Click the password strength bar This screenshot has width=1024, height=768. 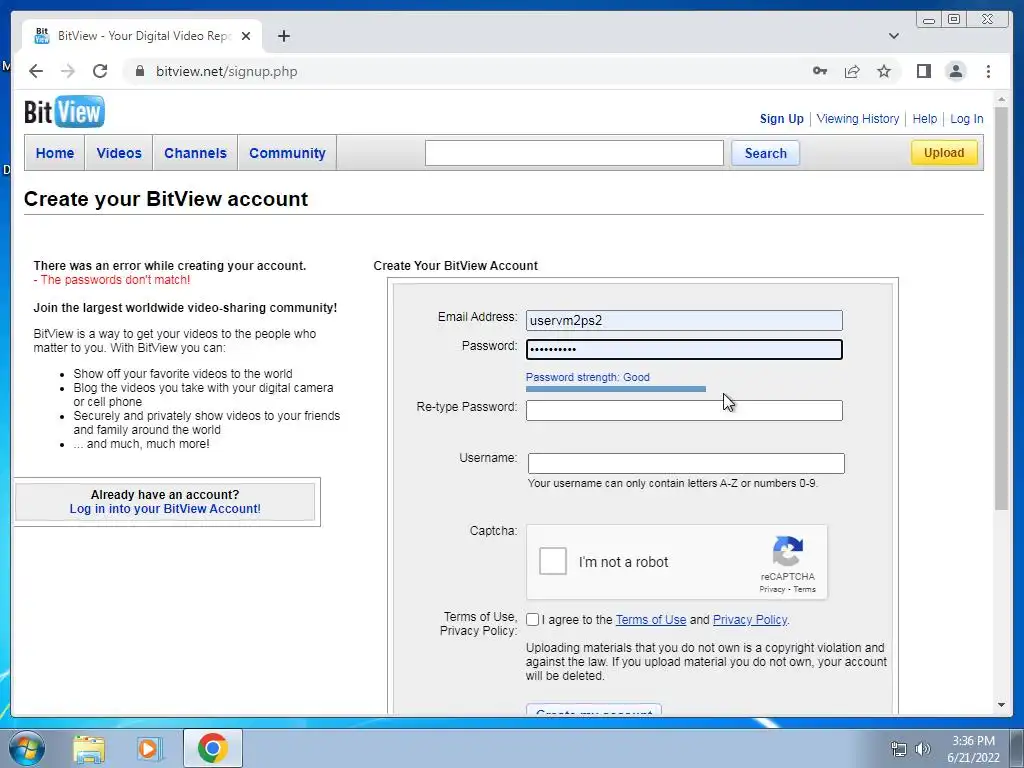(x=616, y=389)
